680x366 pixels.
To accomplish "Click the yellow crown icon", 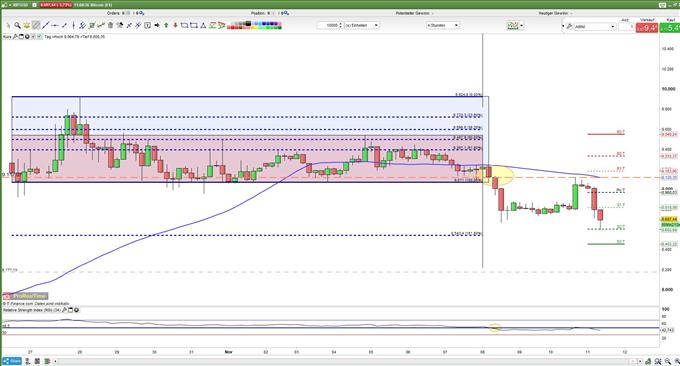I will point(26,26).
